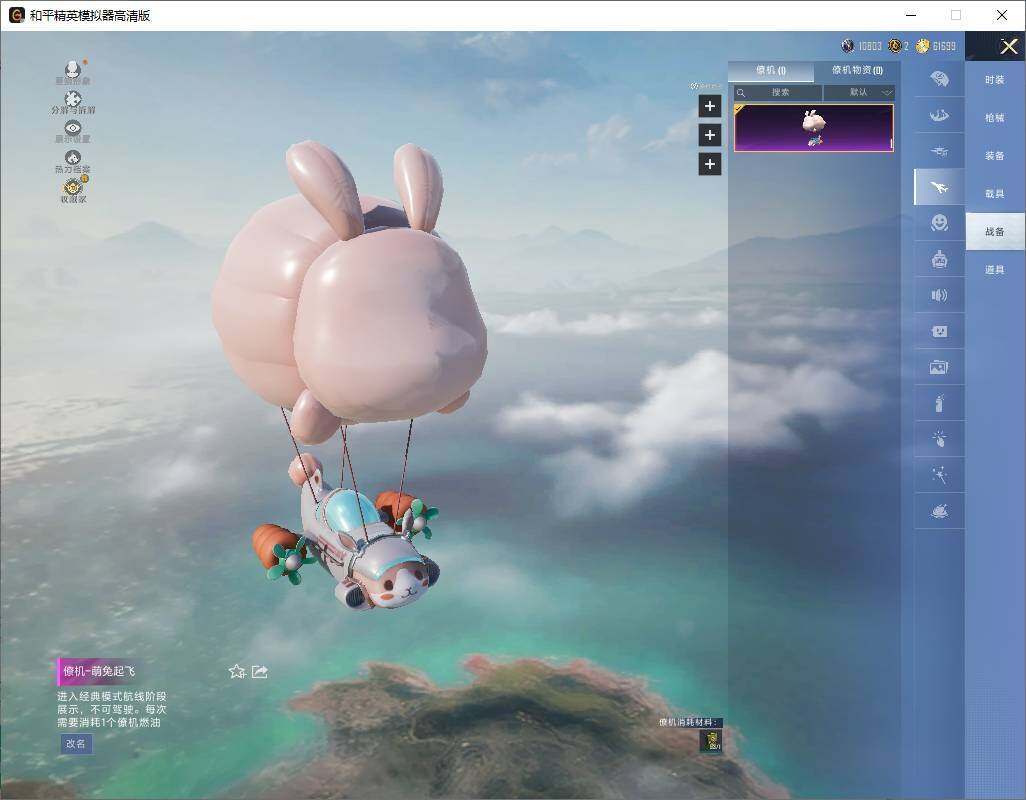
Task: Click the second plus slot button
Action: (x=710, y=135)
